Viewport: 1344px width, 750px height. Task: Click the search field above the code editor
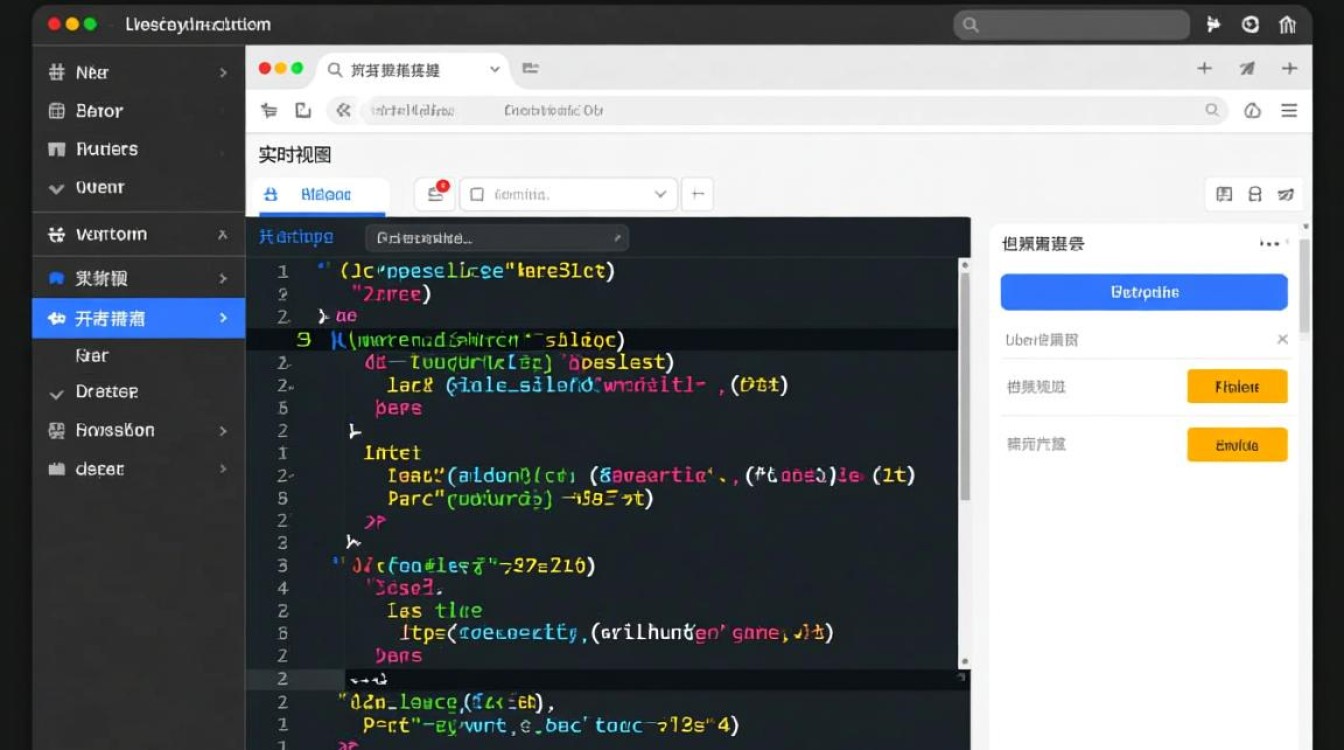pyautogui.click(x=497, y=238)
